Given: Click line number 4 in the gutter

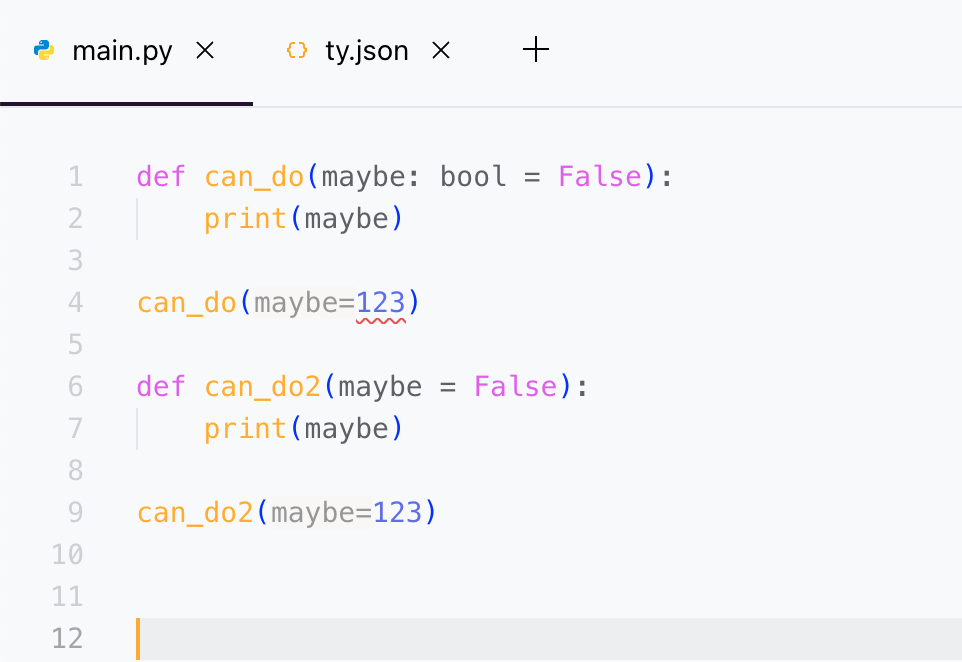Looking at the screenshot, I should (76, 303).
